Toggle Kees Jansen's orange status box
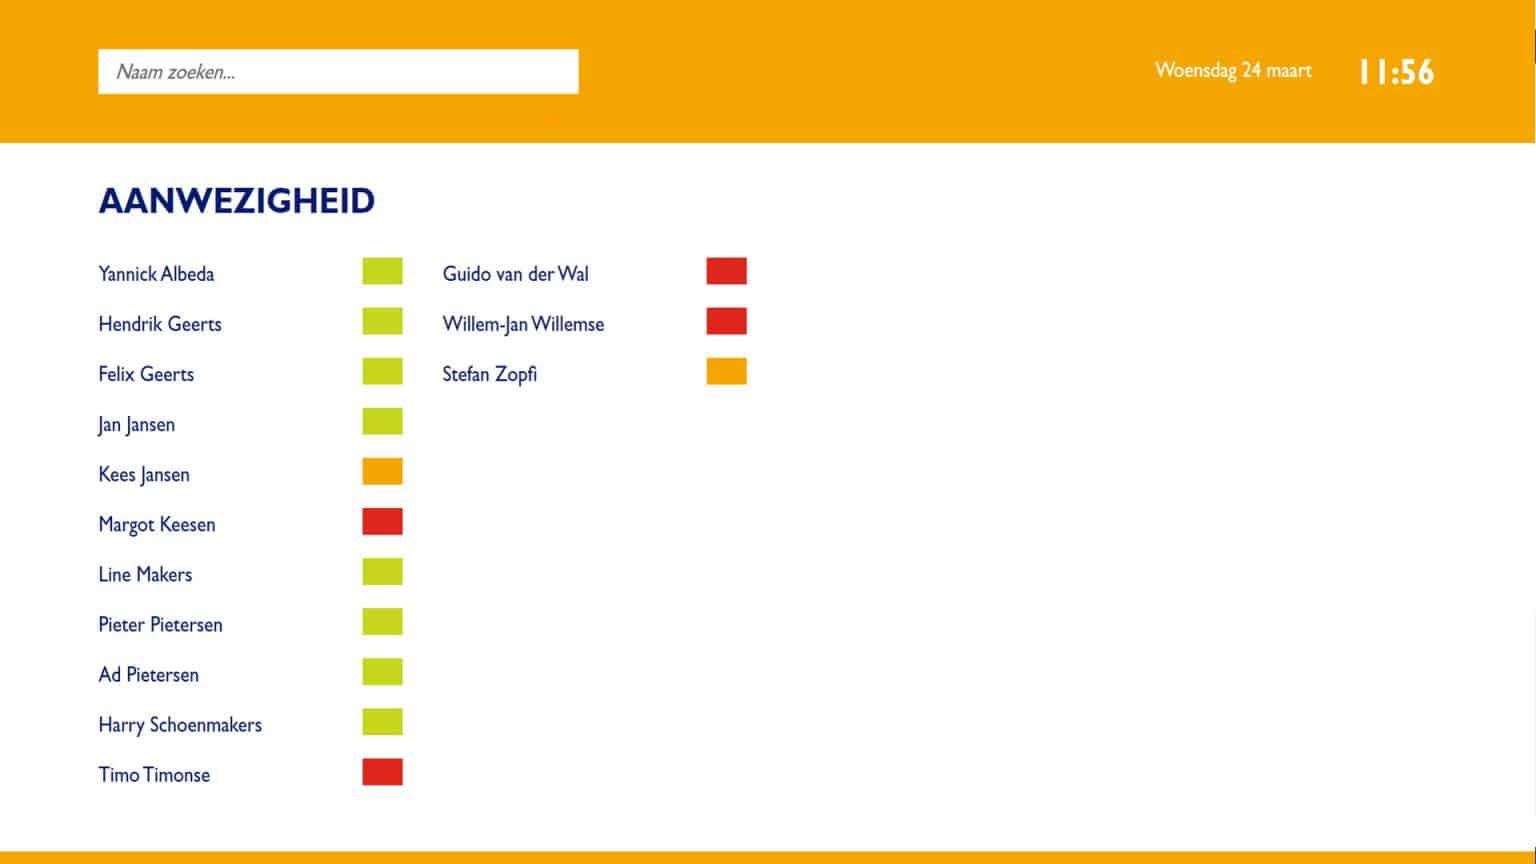1536x864 pixels. (x=382, y=472)
